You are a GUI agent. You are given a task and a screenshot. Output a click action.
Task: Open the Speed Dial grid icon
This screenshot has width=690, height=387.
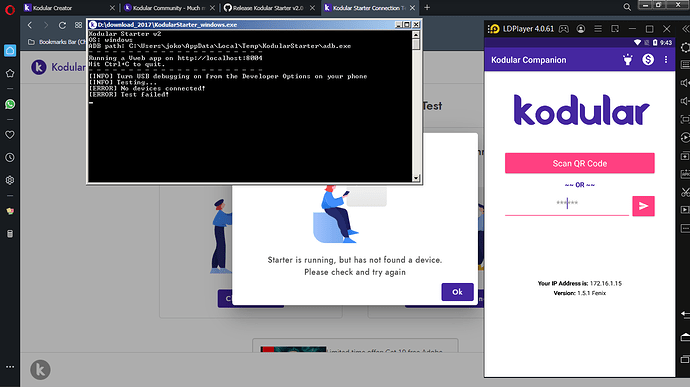(78, 25)
